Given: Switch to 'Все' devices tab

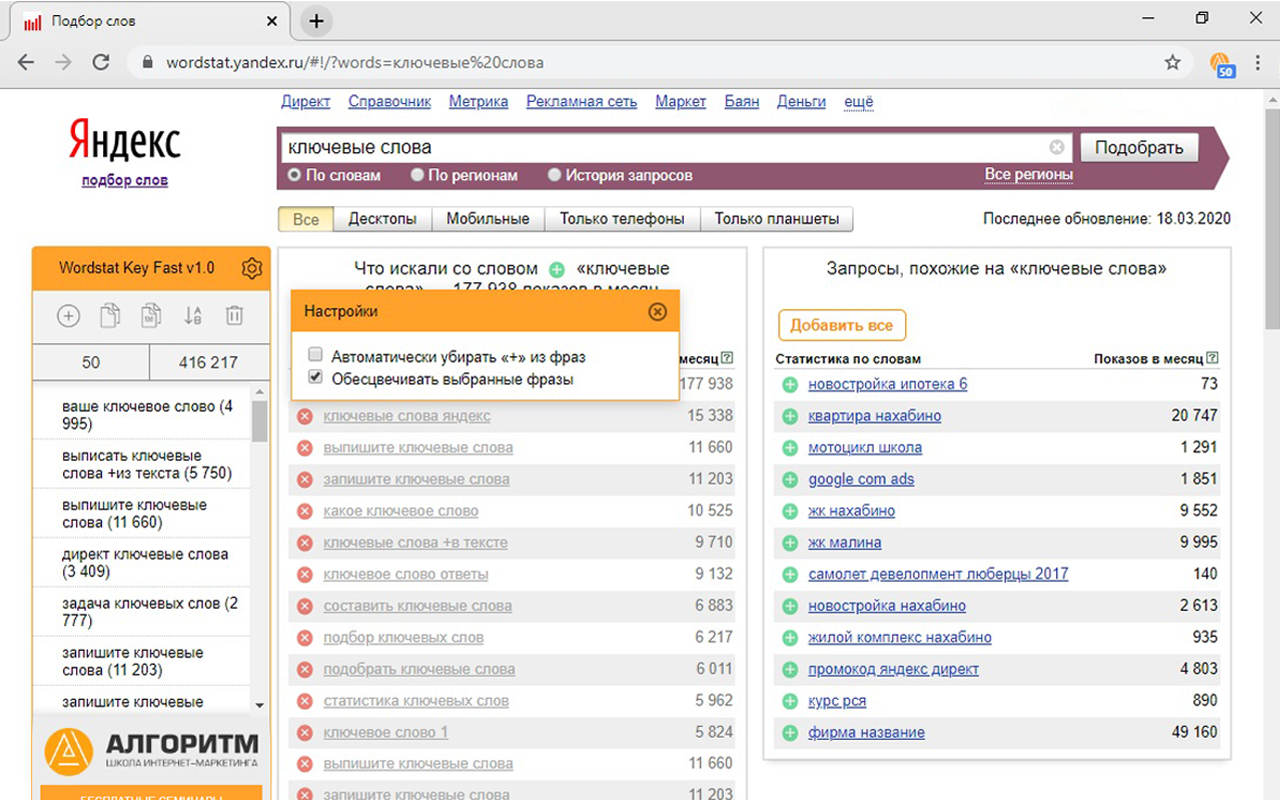Looking at the screenshot, I should 306,219.
